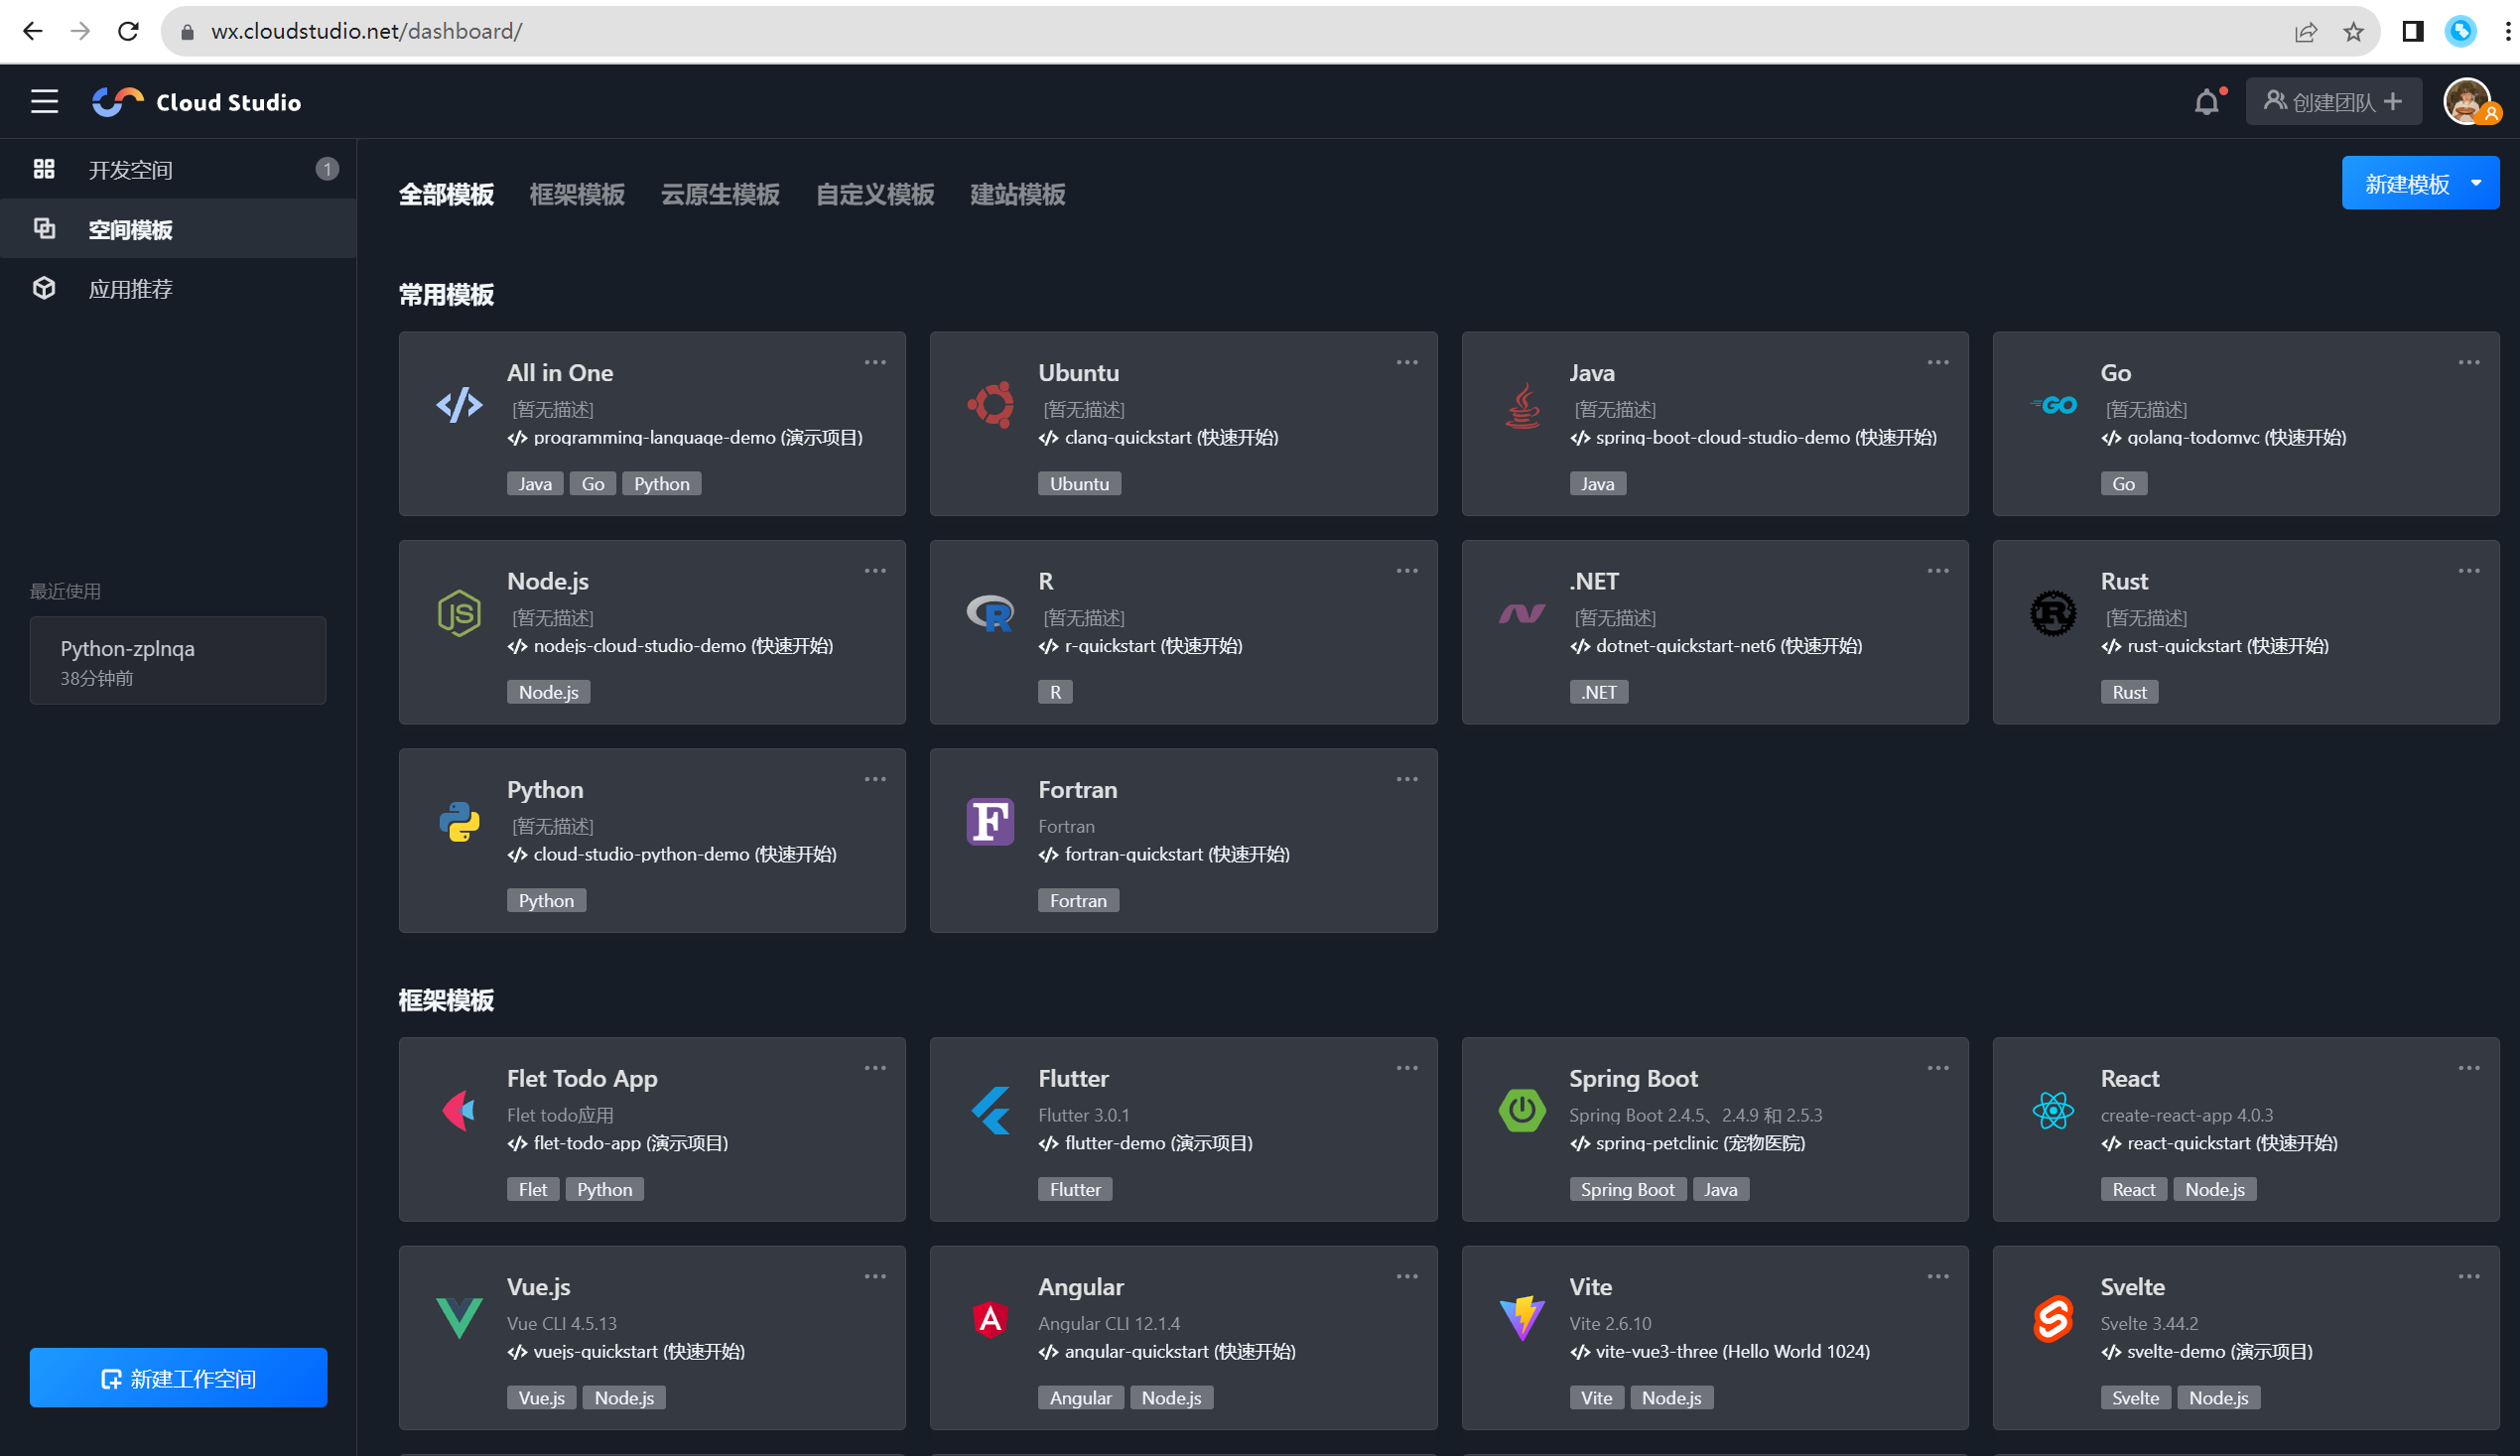Expand the 新建模板 dropdown arrow
The height and width of the screenshot is (1456, 2520).
click(2476, 183)
